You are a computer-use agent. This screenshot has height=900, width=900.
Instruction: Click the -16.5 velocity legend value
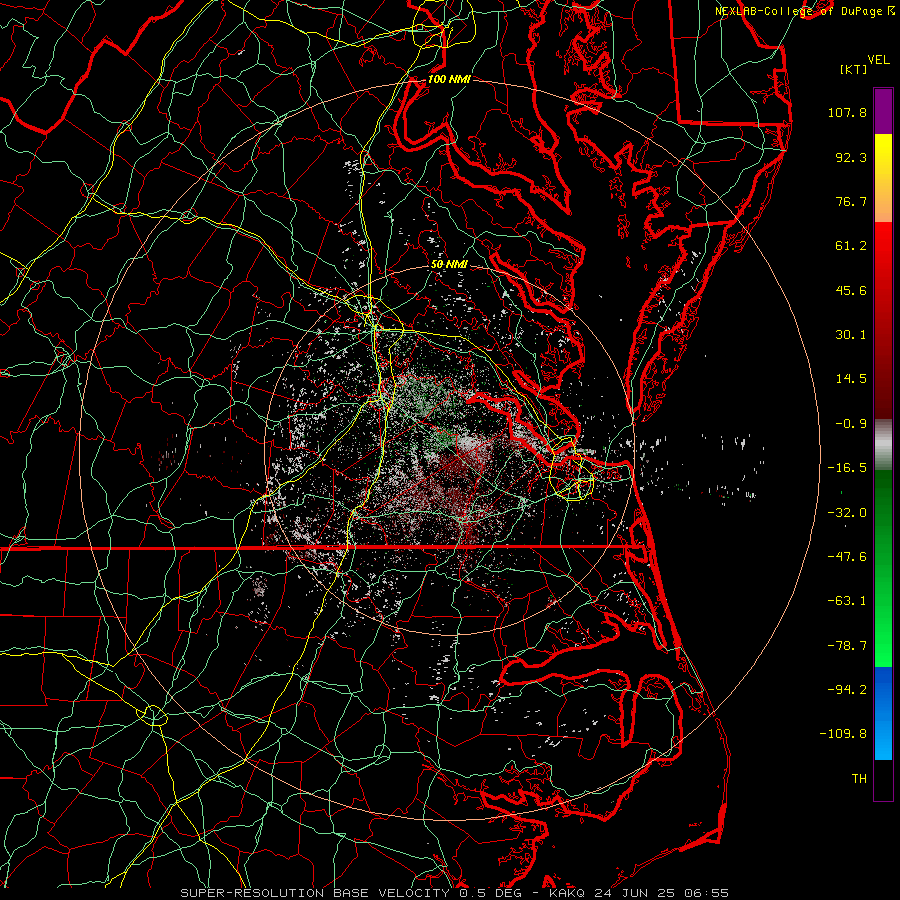[847, 468]
